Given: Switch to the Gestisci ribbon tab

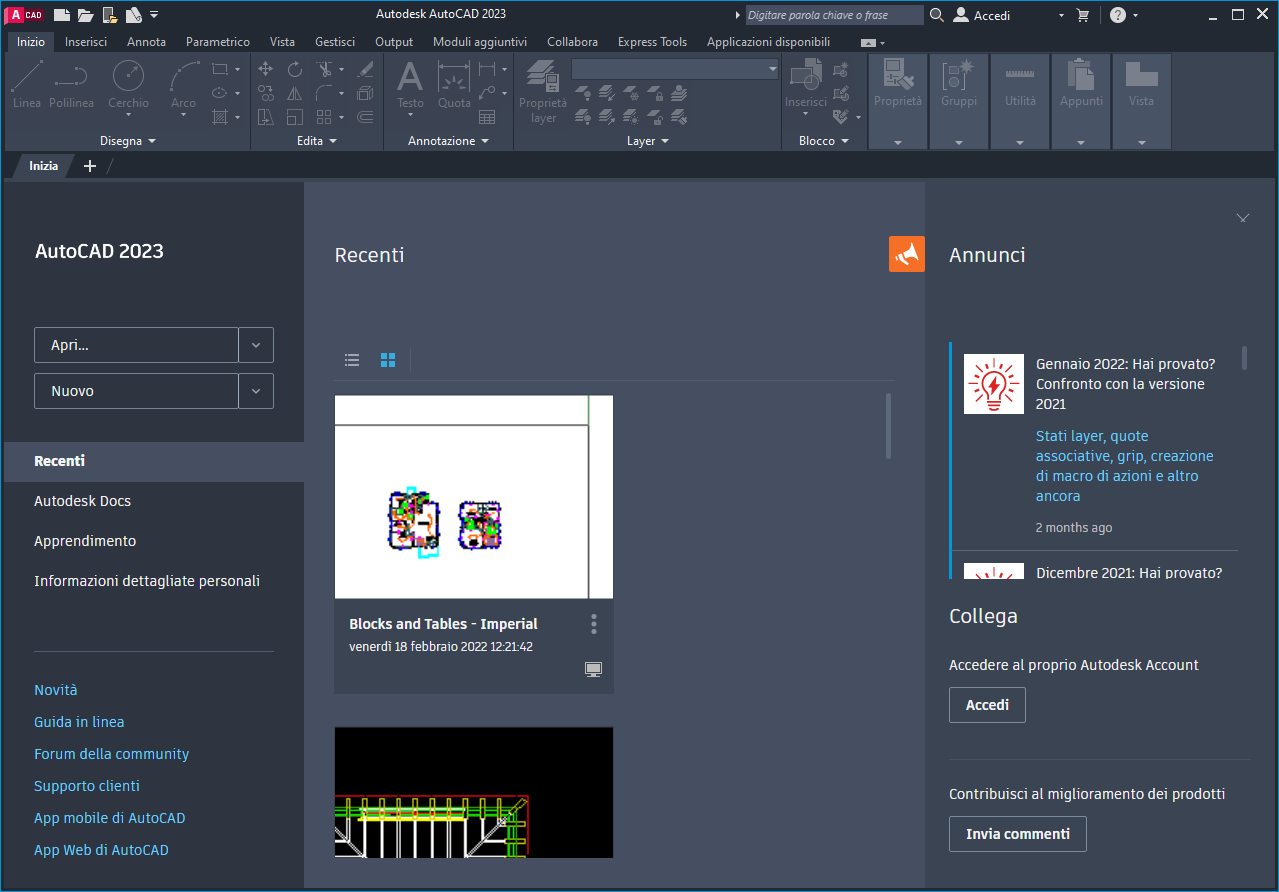Looking at the screenshot, I should pos(335,42).
